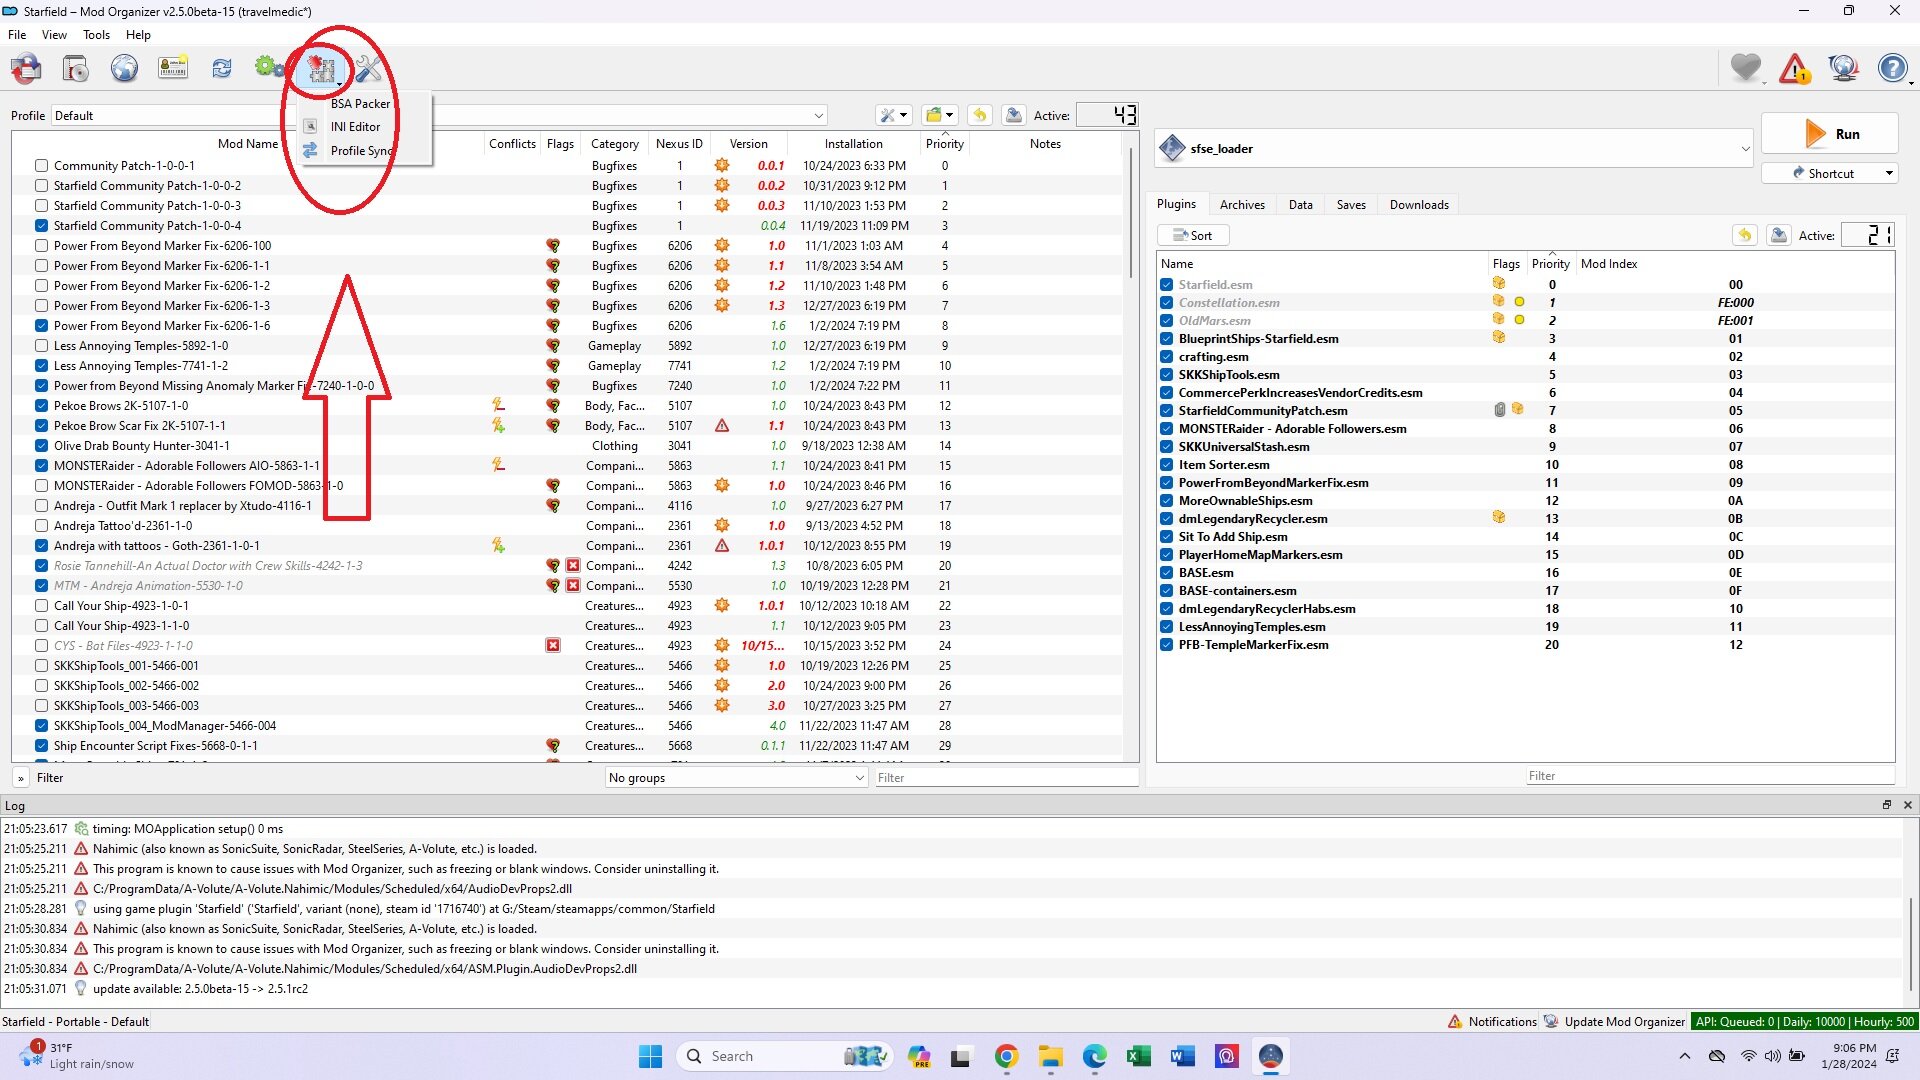The height and width of the screenshot is (1080, 1920).
Task: Launch Microsoft Edge from the taskbar
Action: (x=1094, y=1056)
